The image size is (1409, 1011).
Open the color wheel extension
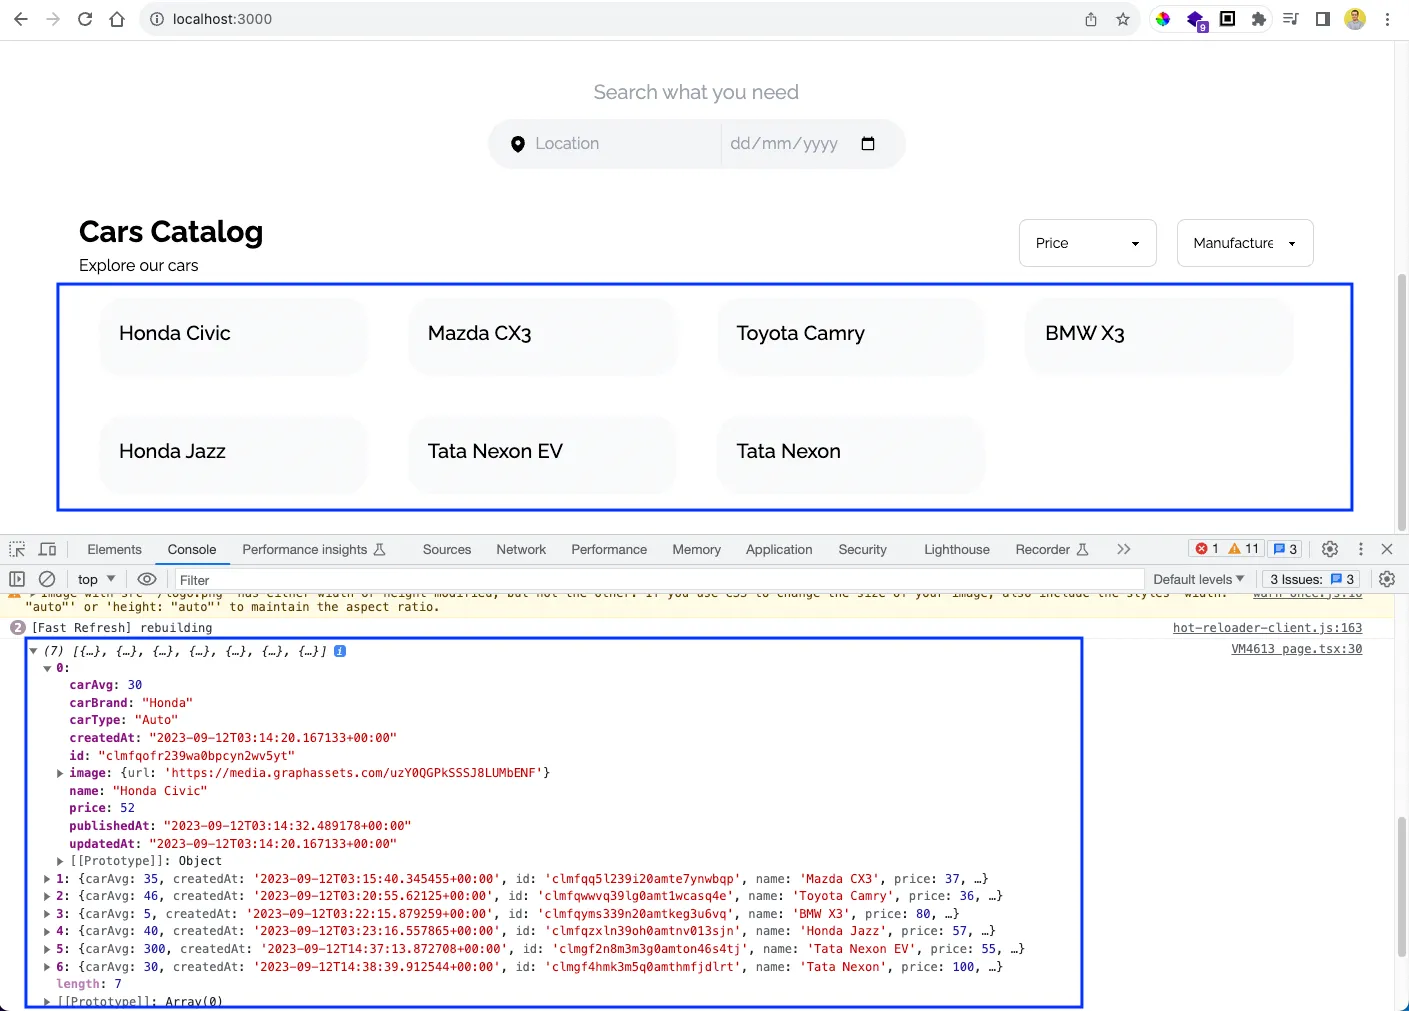coord(1163,19)
